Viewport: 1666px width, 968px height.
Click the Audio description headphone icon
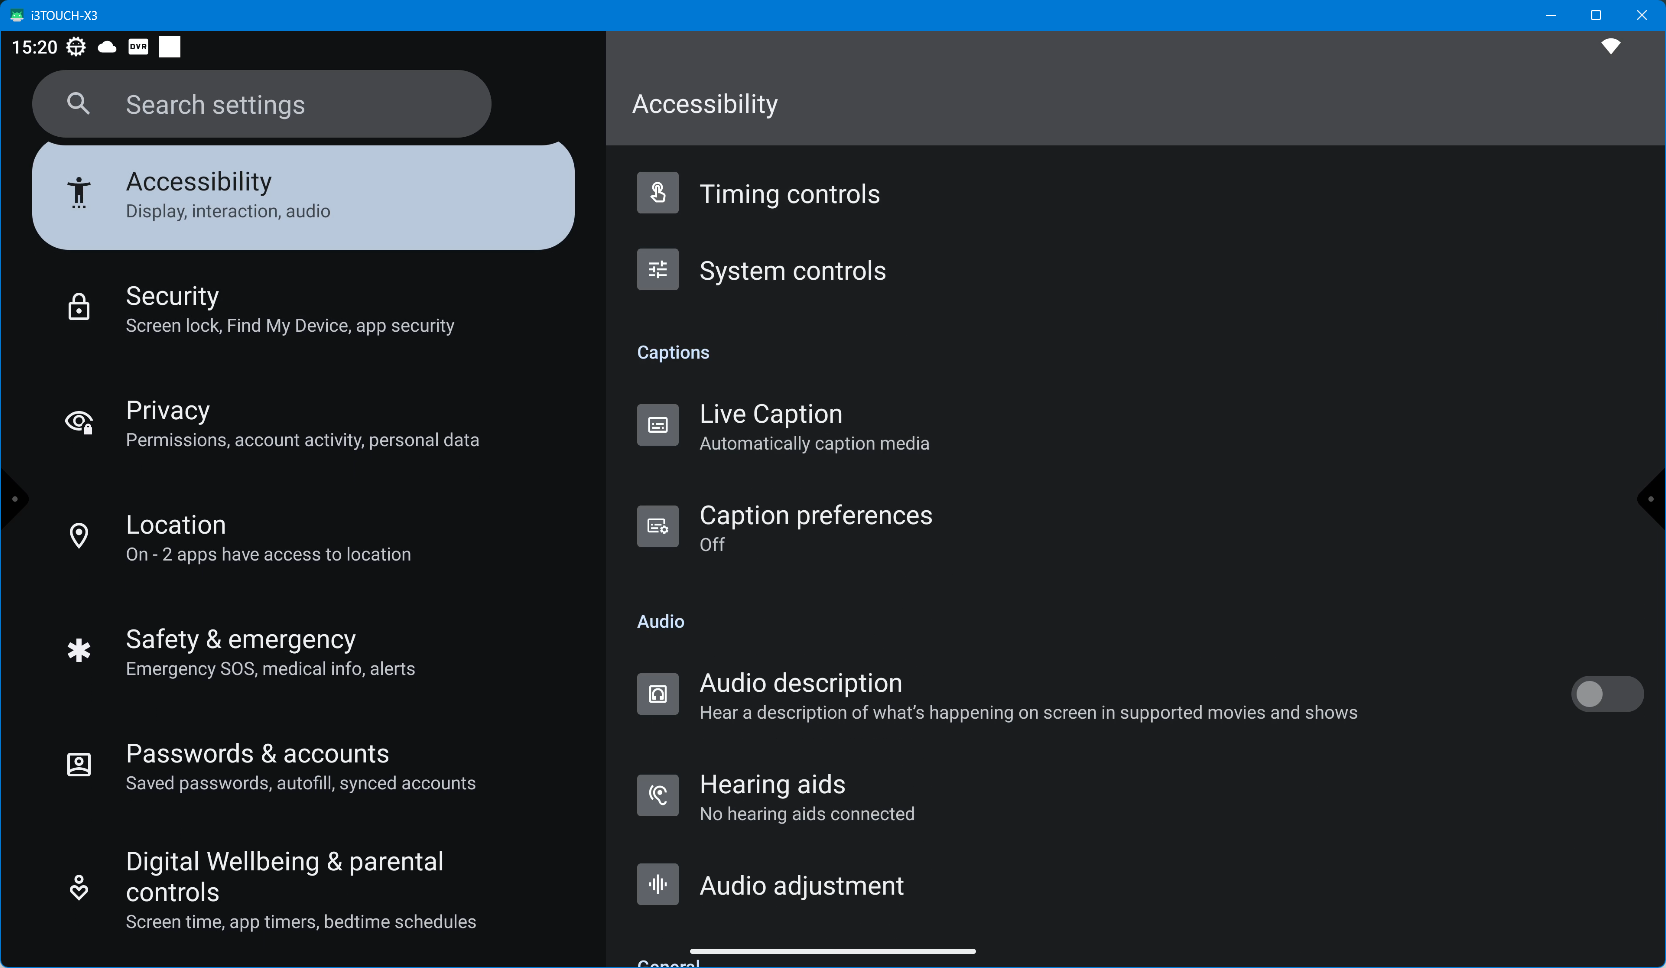(x=658, y=695)
